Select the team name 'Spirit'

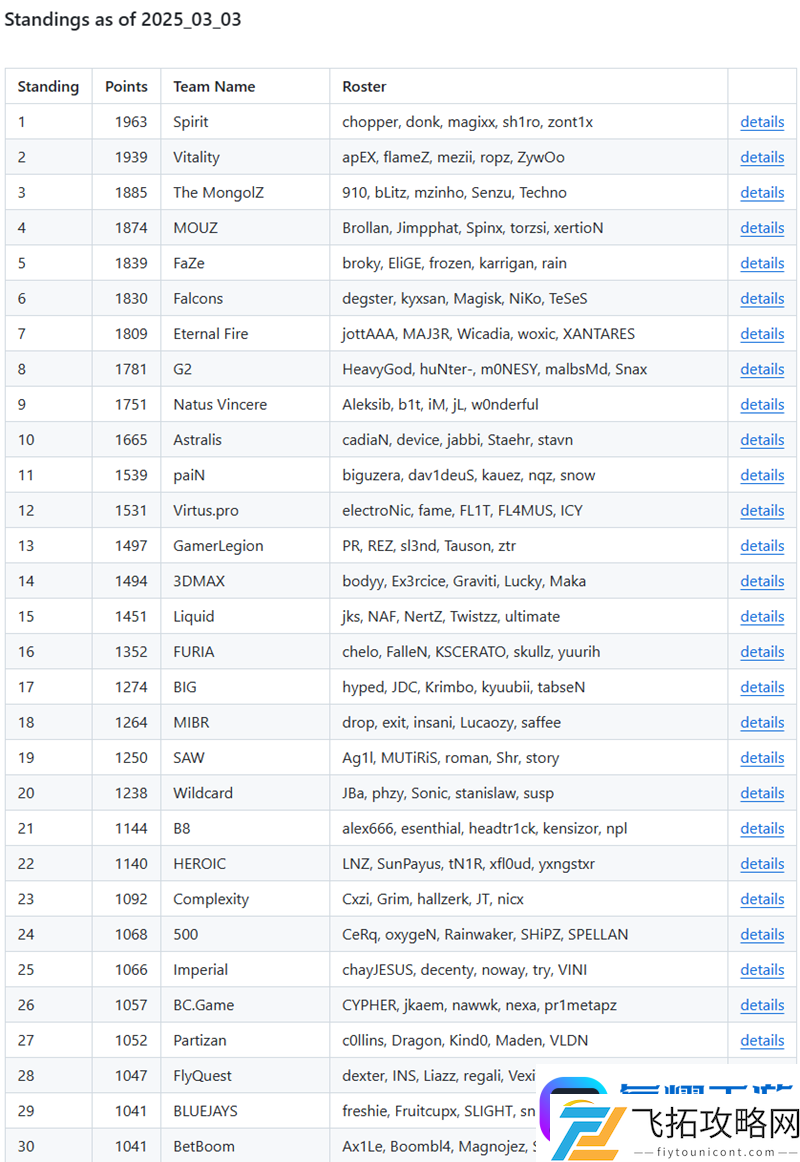click(190, 122)
